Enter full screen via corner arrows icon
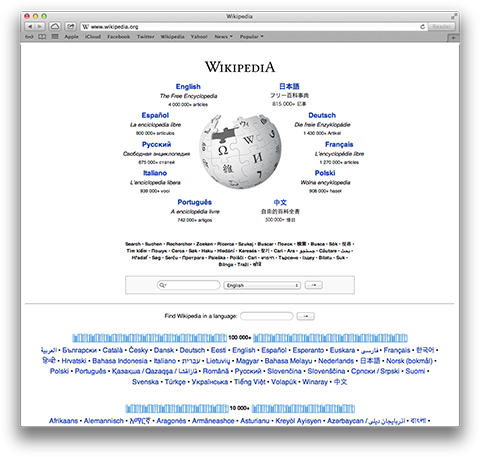The height and width of the screenshot is (457, 480). tap(454, 16)
